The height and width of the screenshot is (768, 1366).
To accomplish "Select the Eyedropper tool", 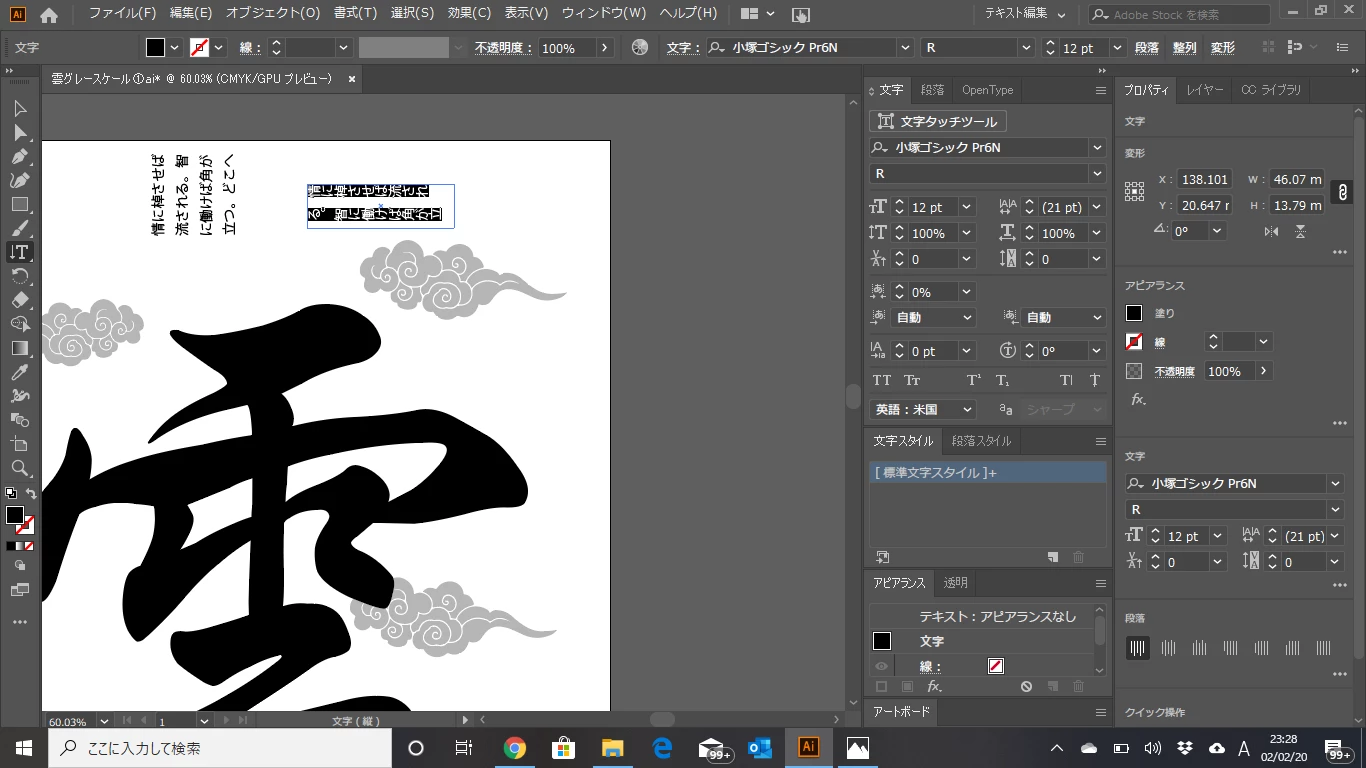I will pyautogui.click(x=19, y=372).
